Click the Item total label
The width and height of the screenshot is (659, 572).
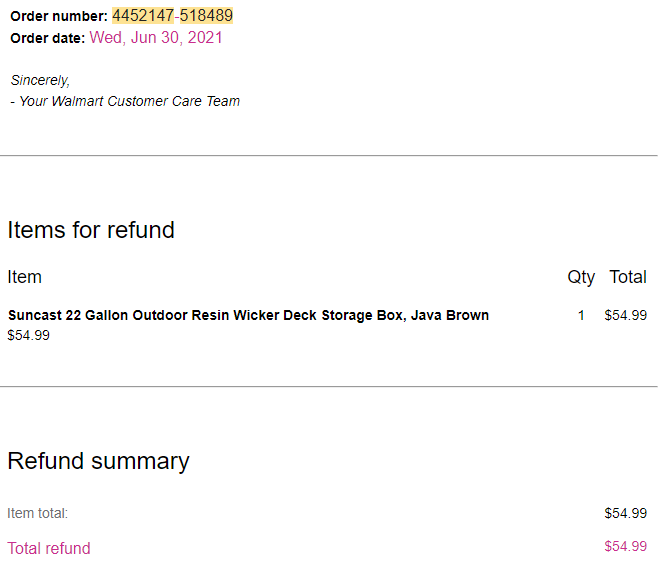click(37, 513)
